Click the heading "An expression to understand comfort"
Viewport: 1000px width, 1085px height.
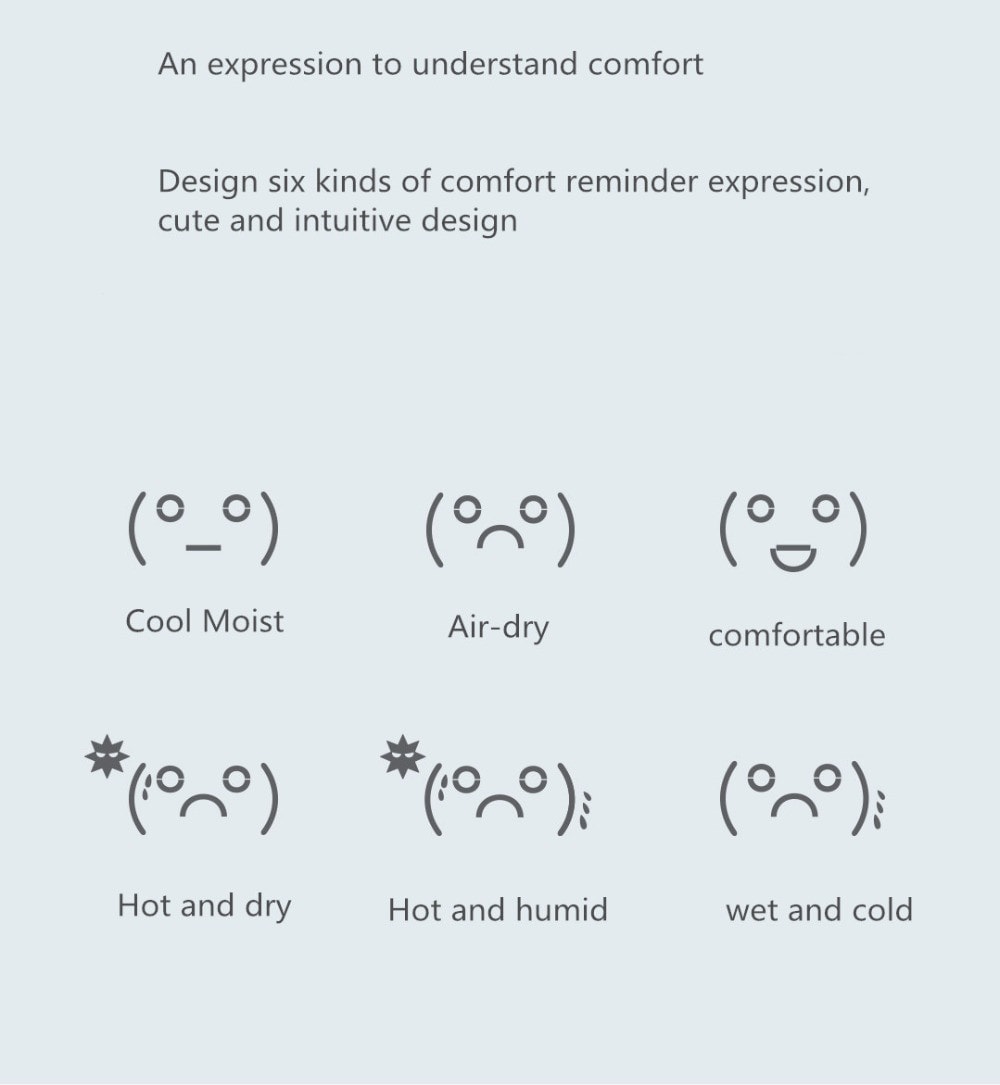(430, 65)
